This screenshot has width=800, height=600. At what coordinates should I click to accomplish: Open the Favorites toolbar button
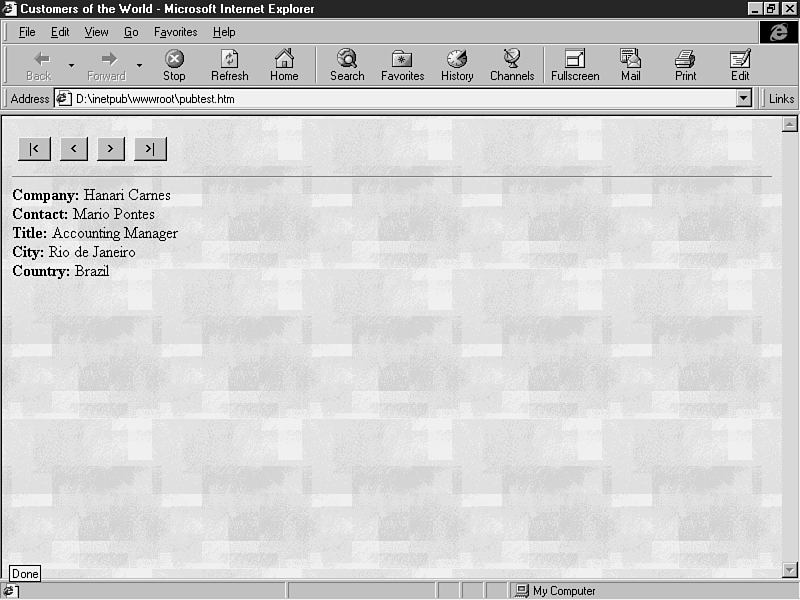pos(402,65)
